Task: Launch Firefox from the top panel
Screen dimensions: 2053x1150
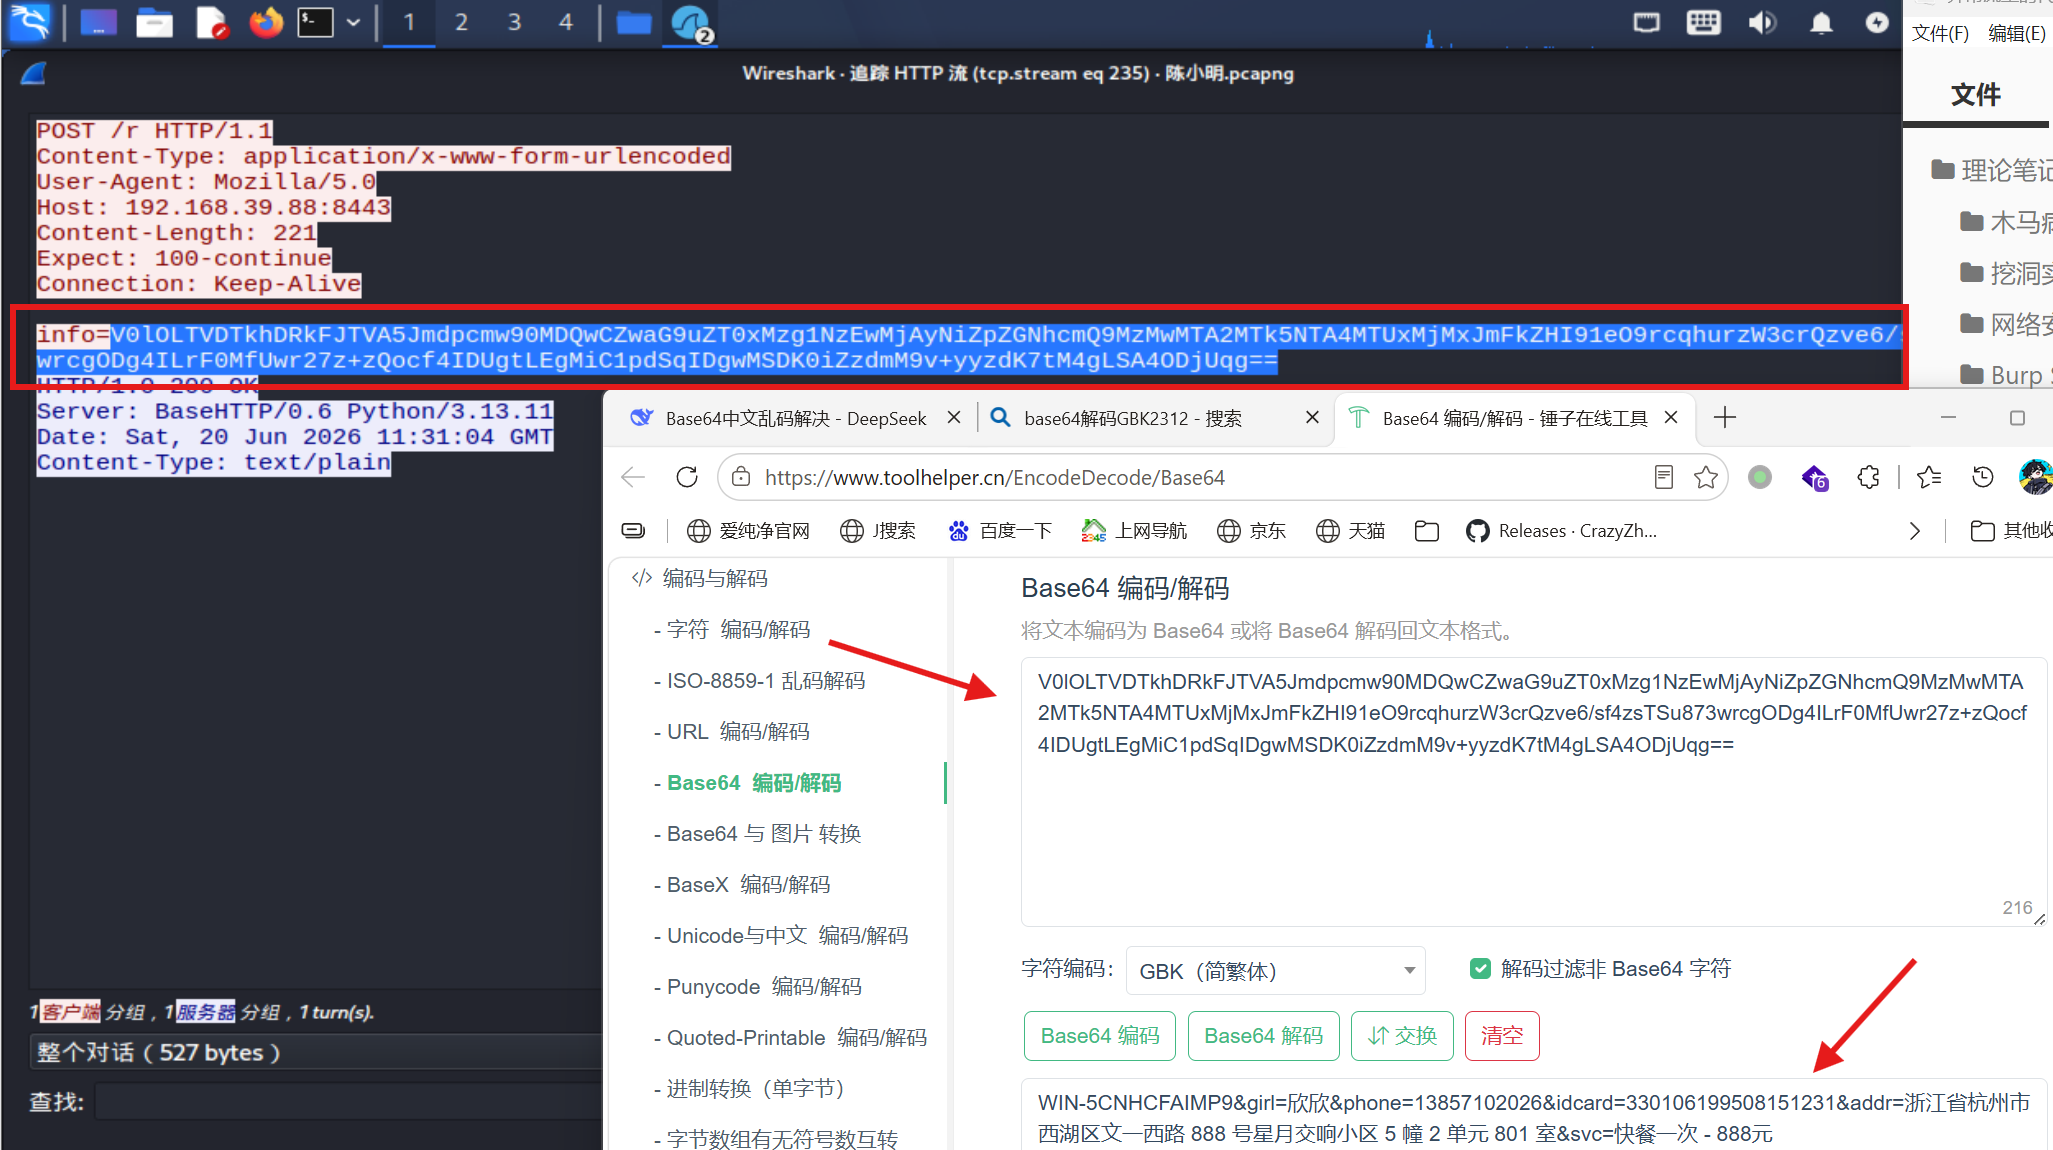Action: point(265,22)
